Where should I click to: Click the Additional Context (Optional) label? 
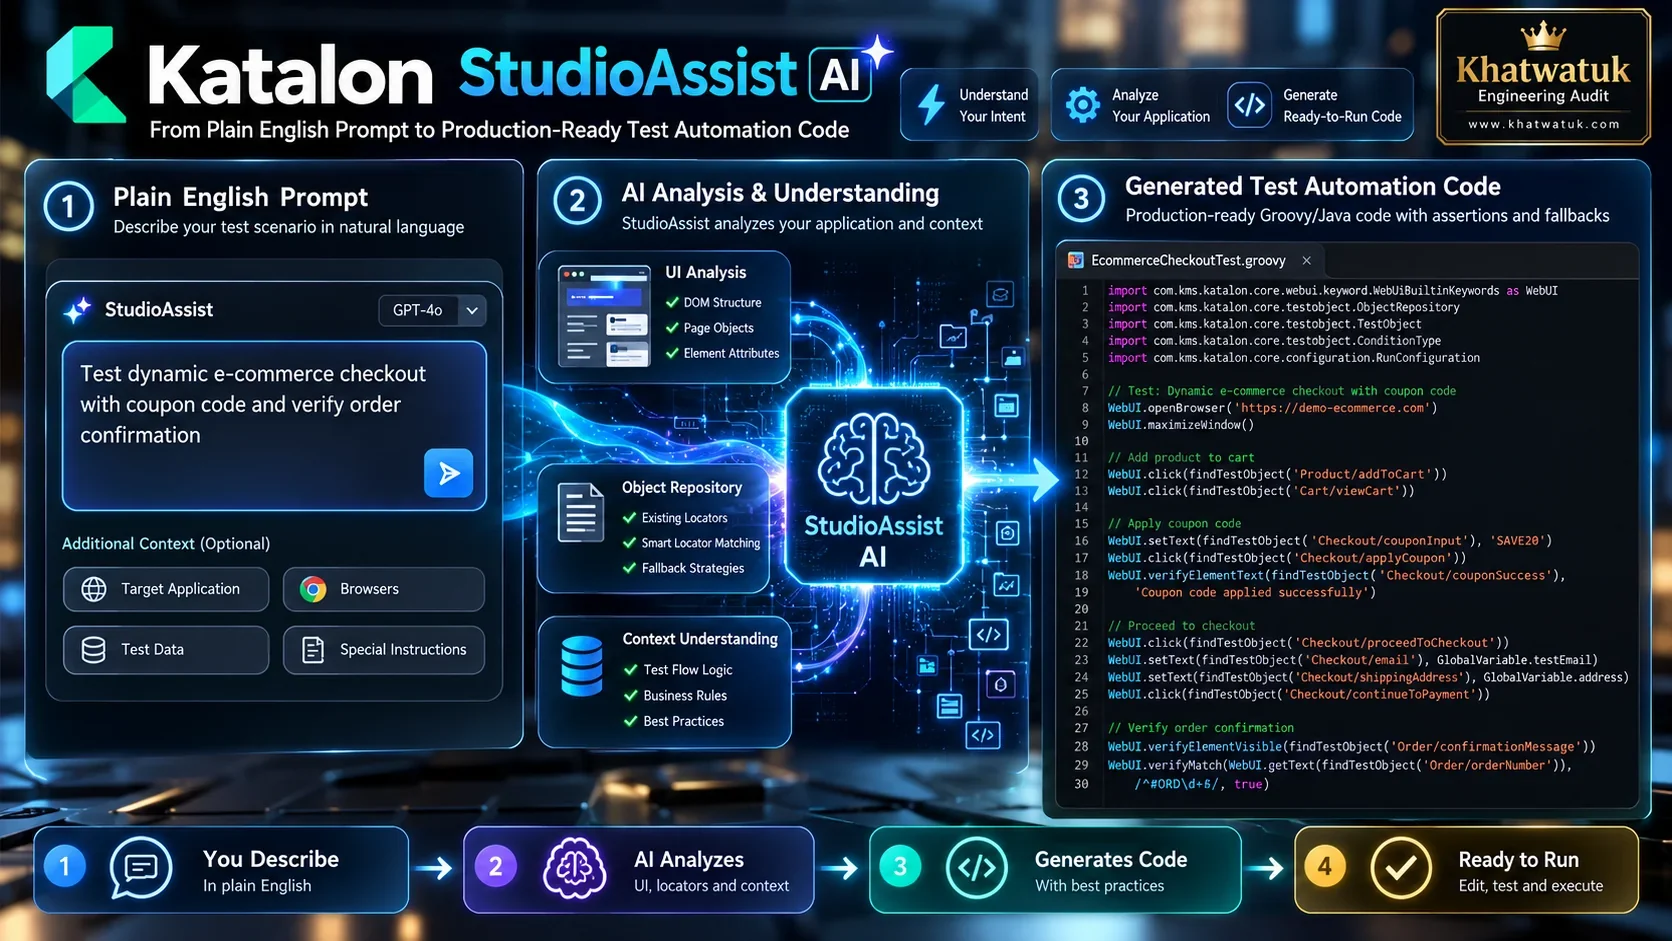166,544
